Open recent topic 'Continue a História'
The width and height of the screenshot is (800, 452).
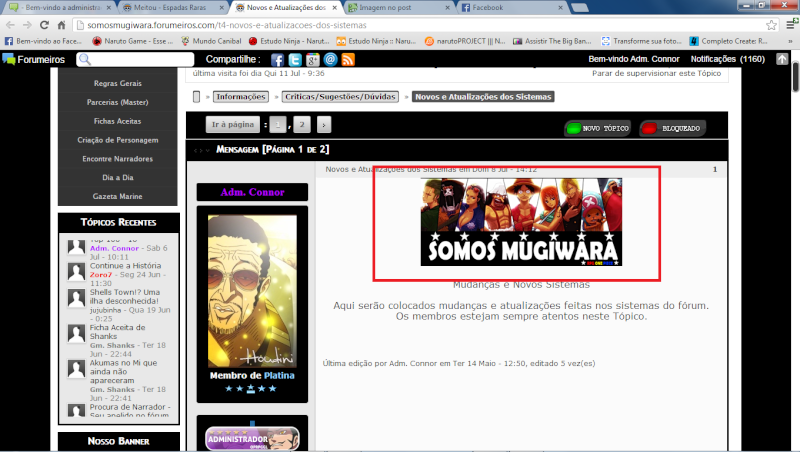[x=126, y=266]
